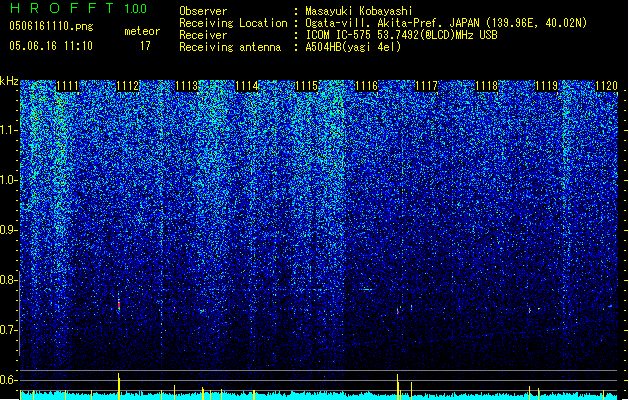
Task: Click the 'Receiving antenna' label
Action: tap(230, 47)
